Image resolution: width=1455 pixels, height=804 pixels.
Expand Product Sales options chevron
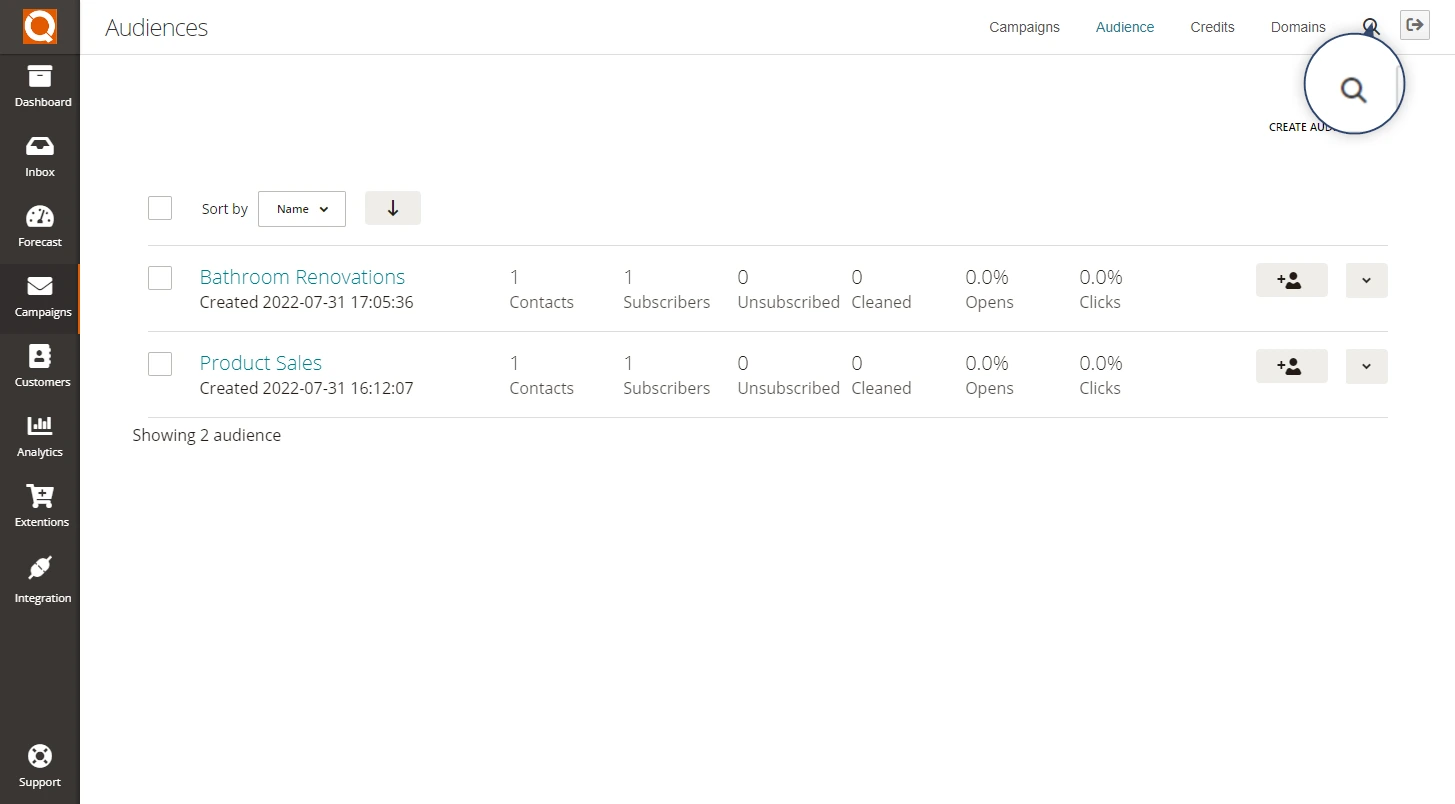tap(1366, 367)
